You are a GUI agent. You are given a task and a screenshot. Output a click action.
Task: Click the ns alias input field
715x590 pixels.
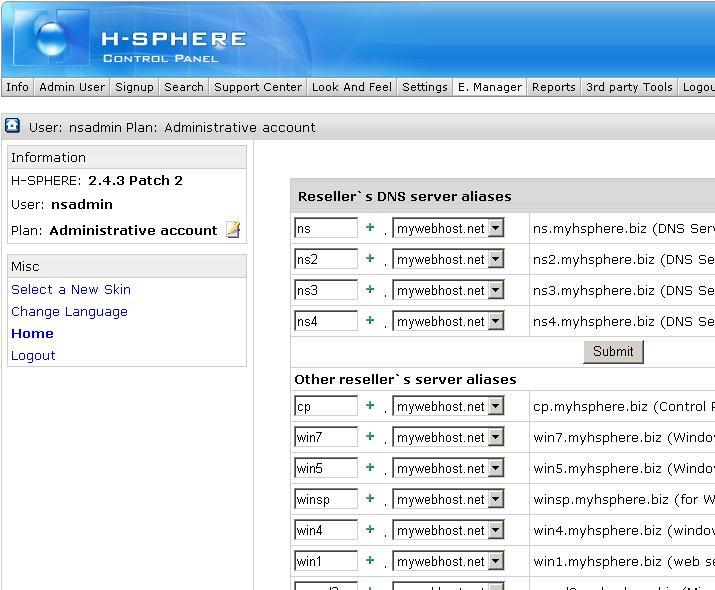click(326, 228)
